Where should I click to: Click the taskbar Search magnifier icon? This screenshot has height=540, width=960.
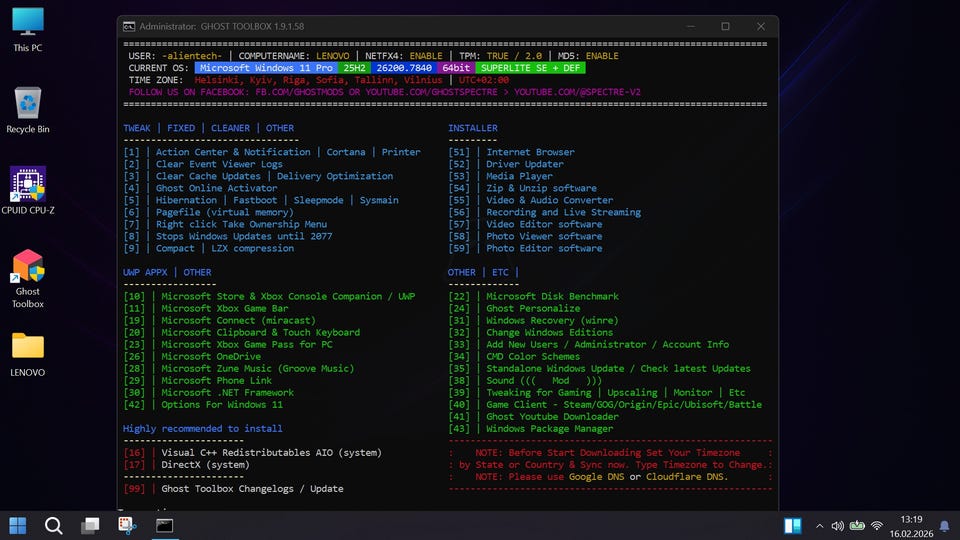coord(54,525)
